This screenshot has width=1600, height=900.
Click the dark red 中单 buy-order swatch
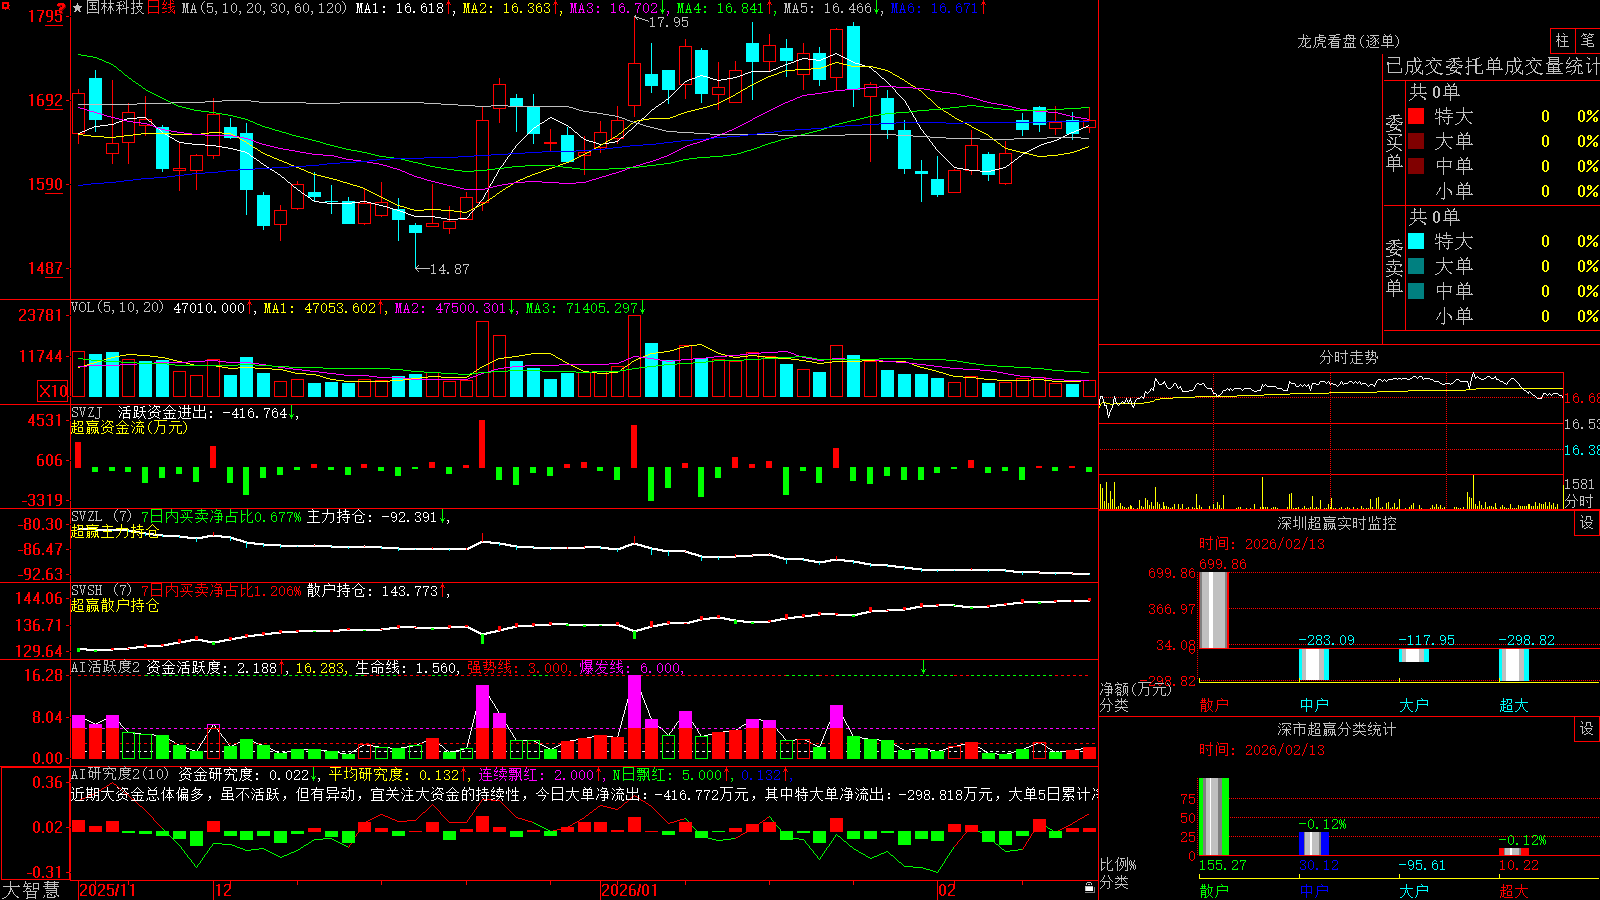[1416, 166]
